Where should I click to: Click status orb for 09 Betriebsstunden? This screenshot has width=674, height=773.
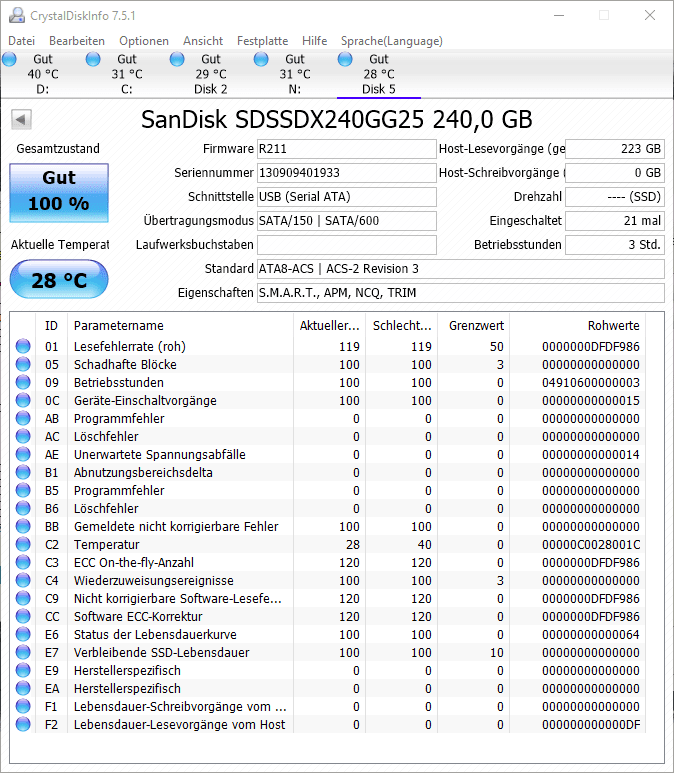click(23, 383)
